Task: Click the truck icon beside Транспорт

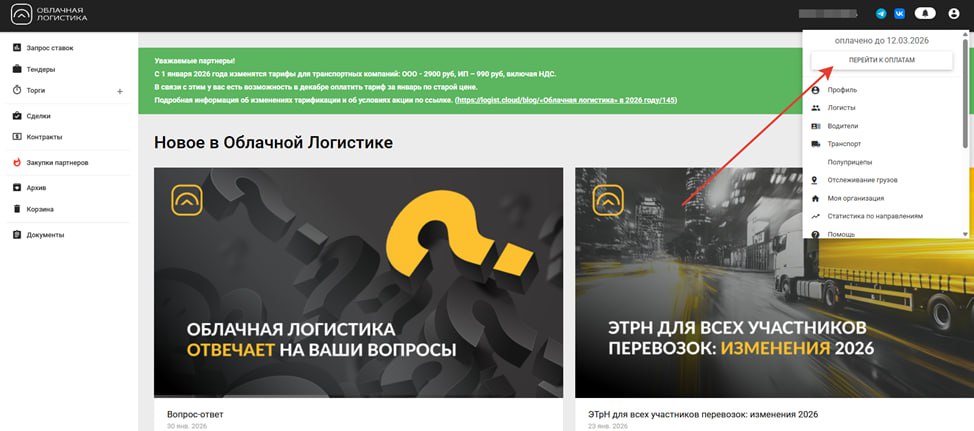Action: (816, 144)
